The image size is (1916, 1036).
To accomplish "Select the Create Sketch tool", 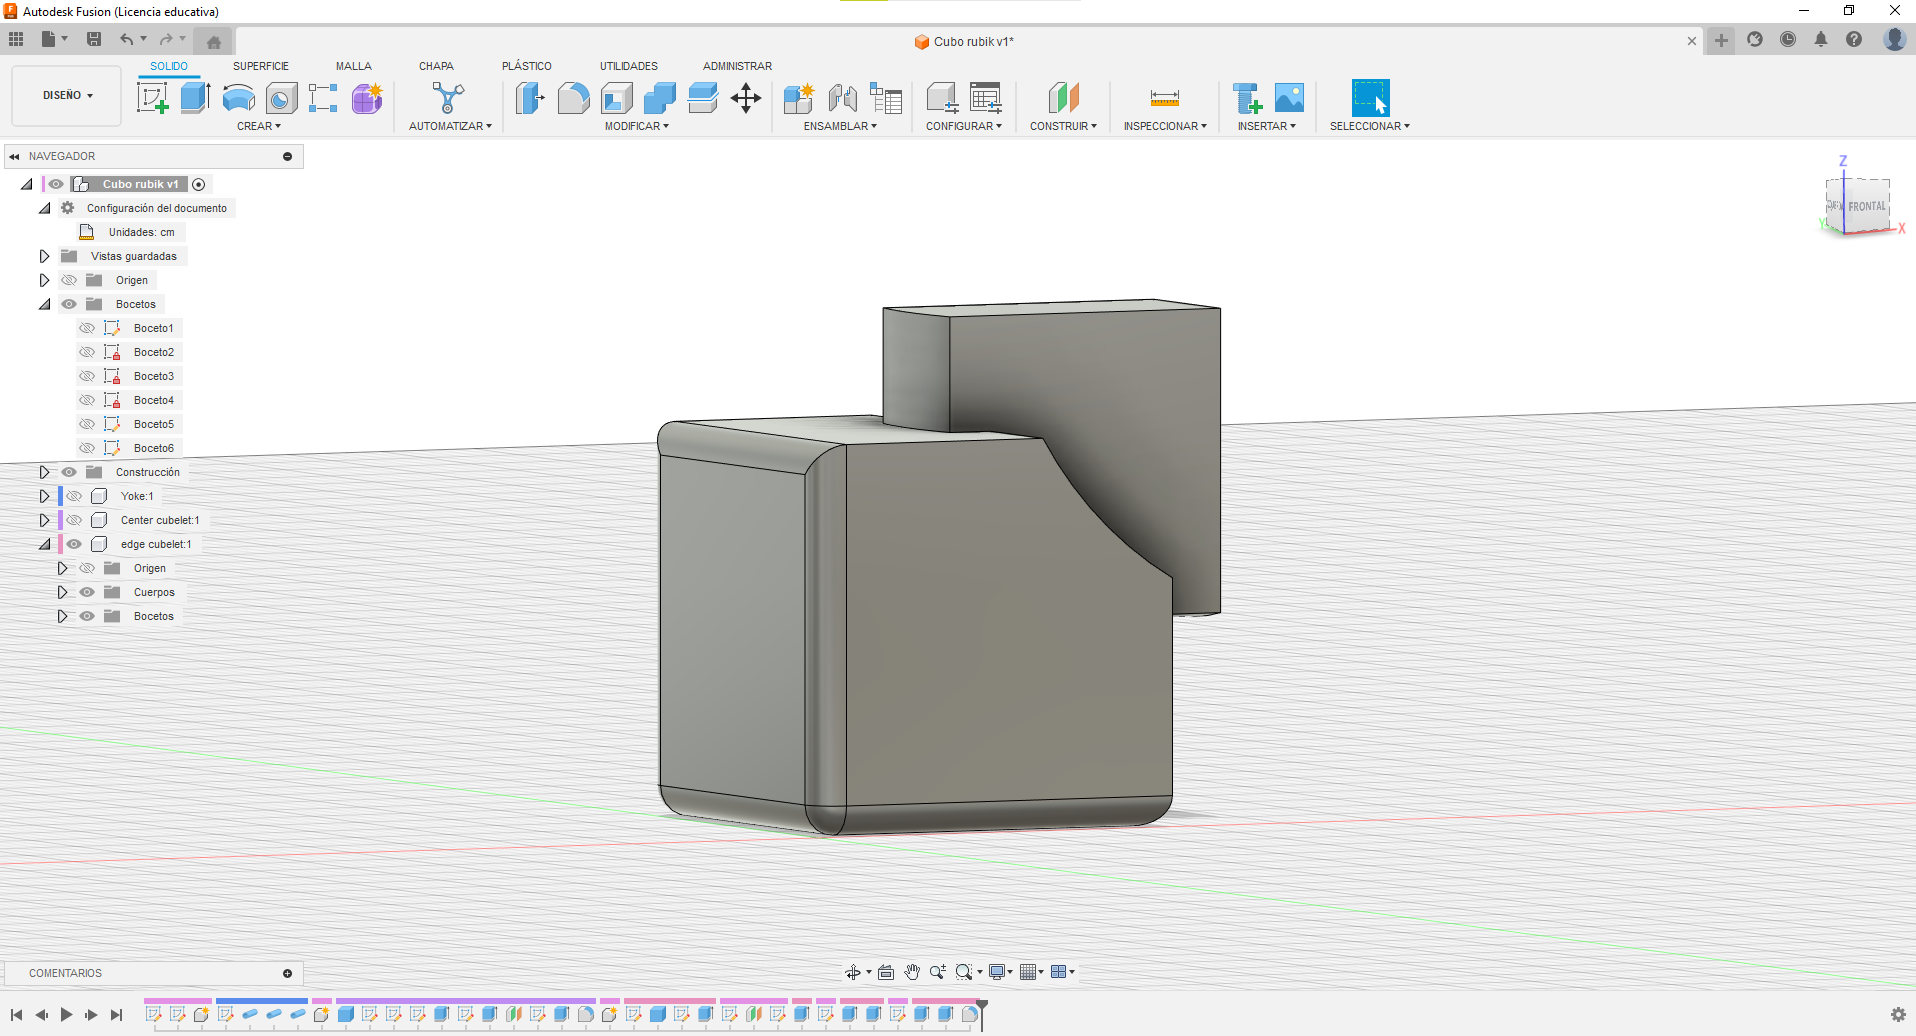I will [x=152, y=98].
